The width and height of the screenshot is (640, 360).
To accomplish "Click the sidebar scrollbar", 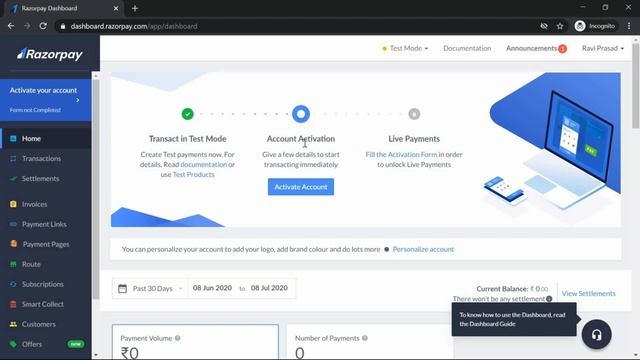I will [96, 189].
